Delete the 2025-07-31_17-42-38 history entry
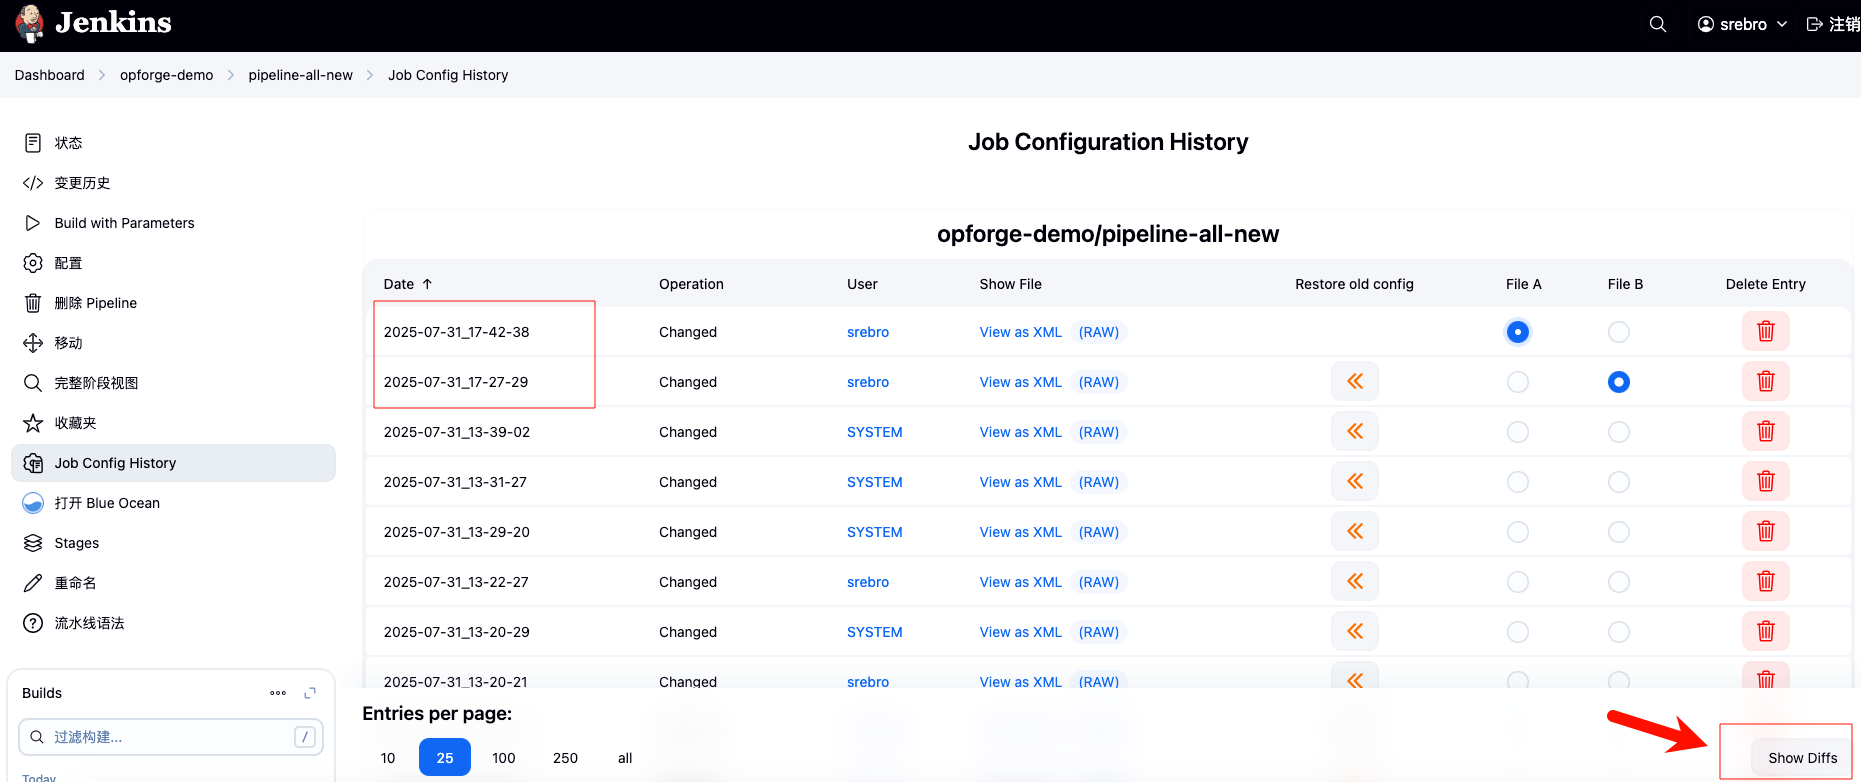 tap(1765, 332)
